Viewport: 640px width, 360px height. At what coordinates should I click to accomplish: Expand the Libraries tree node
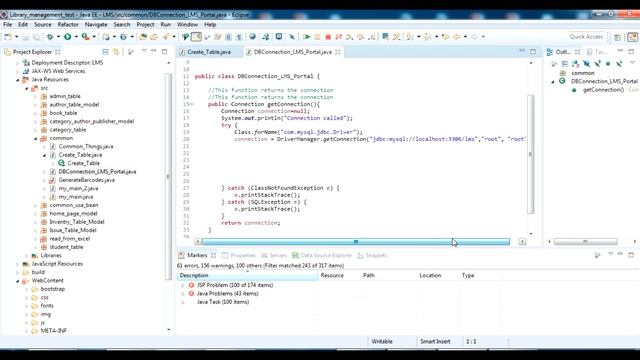(x=27, y=256)
